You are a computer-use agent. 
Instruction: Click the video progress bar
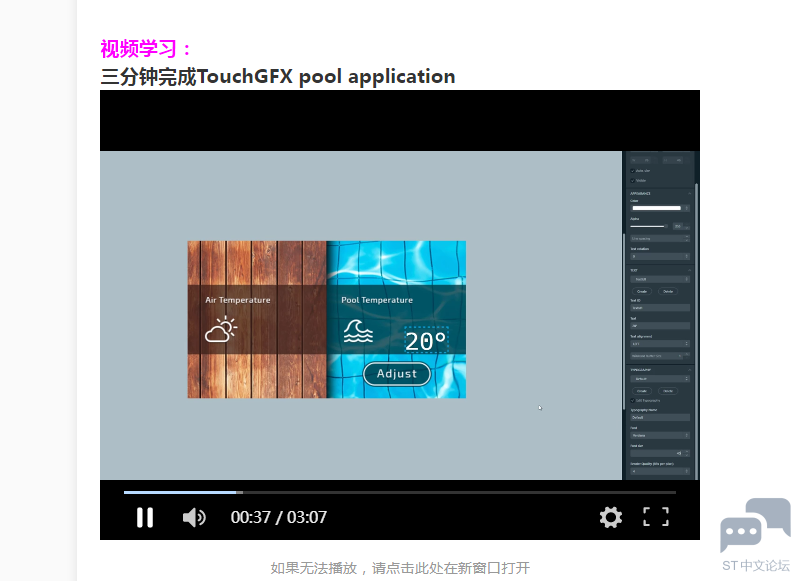(400, 492)
